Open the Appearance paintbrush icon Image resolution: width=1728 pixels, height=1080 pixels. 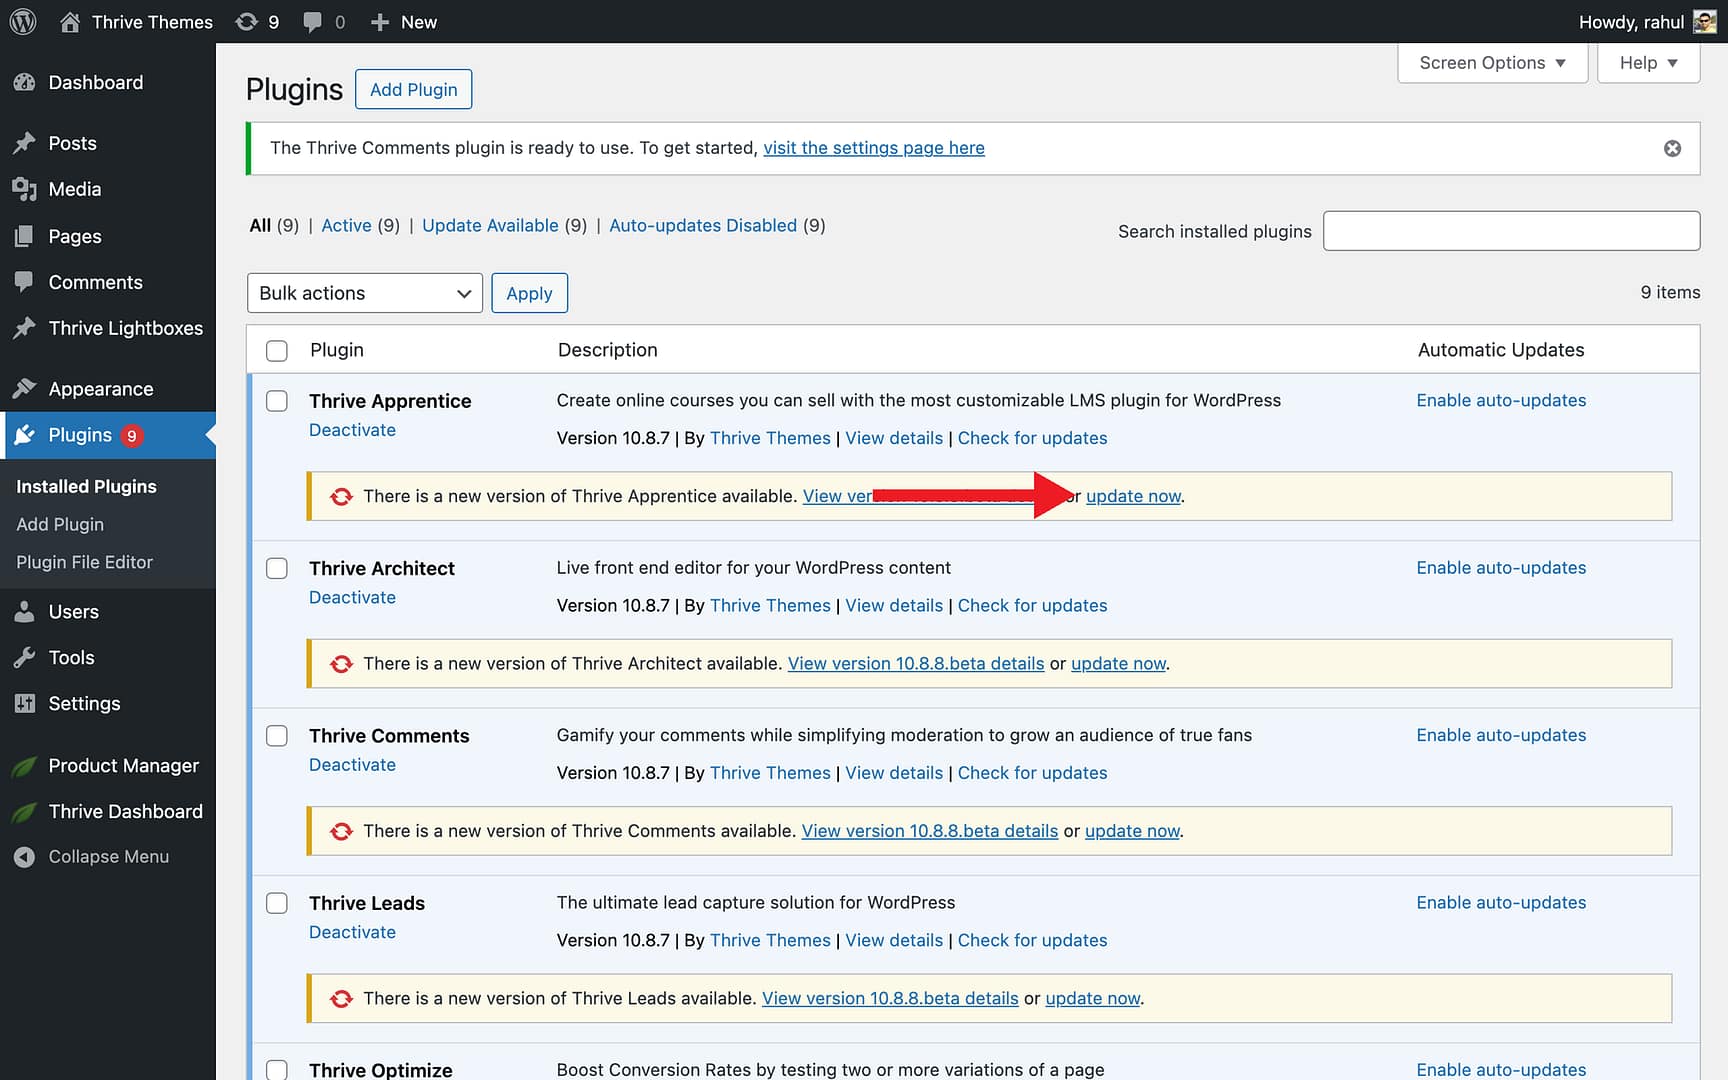tap(25, 389)
